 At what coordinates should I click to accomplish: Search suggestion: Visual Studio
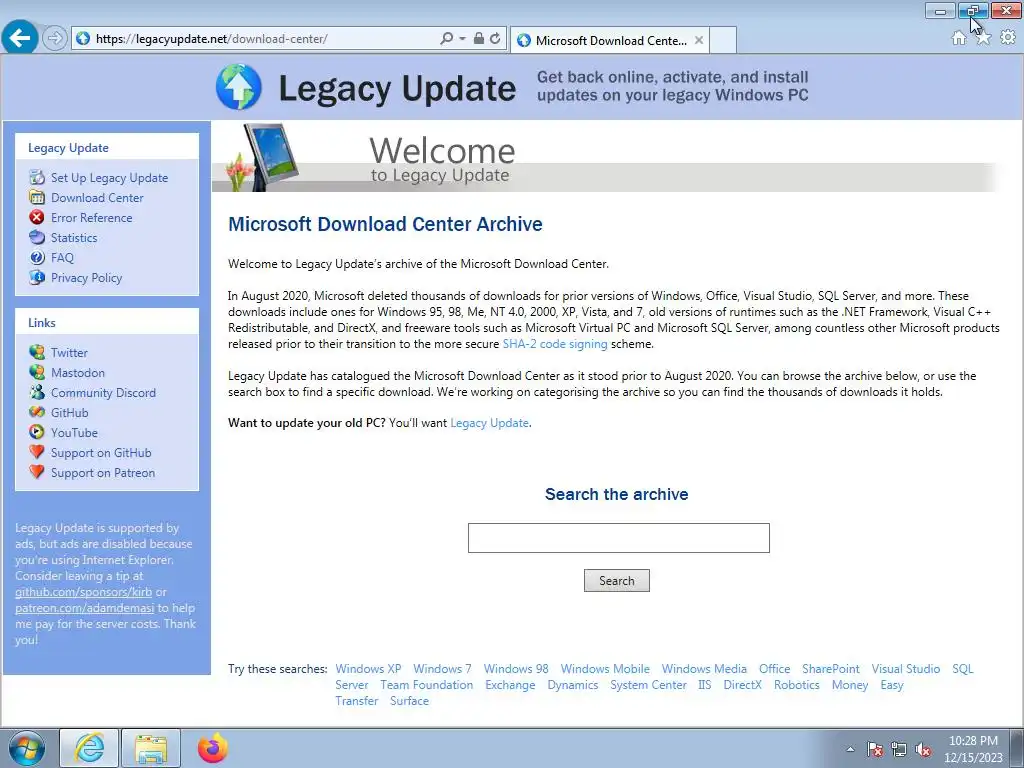pos(906,669)
